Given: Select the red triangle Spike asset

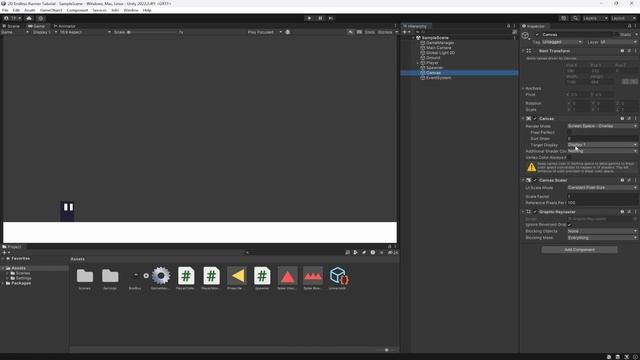Looking at the screenshot, I should click(287, 276).
